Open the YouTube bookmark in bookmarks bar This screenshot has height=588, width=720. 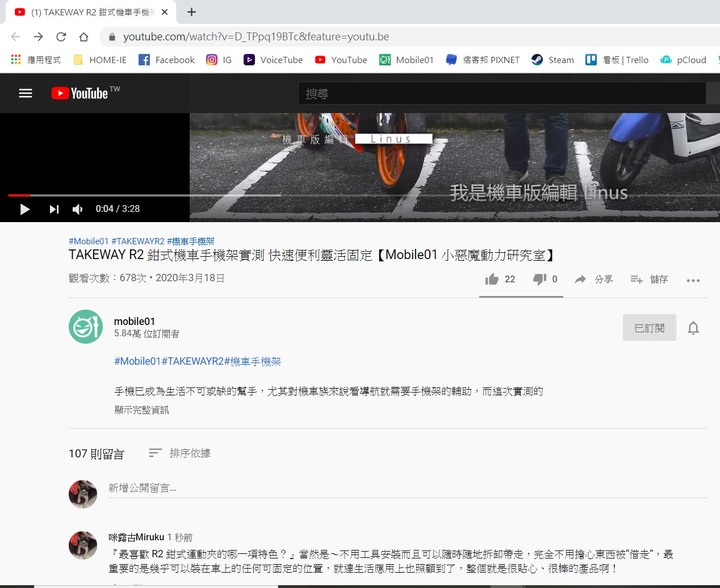341,60
